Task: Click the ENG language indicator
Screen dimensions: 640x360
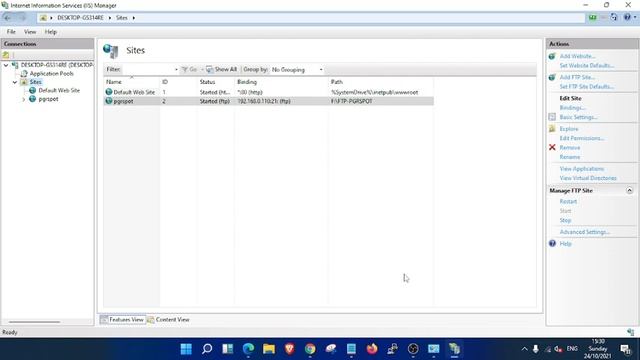Action: coord(572,349)
